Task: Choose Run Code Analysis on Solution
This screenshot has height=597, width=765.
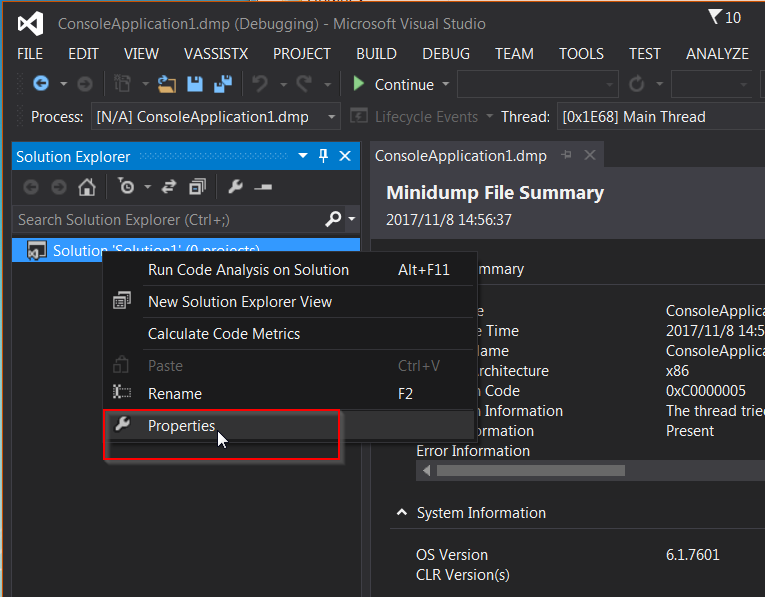Action: click(x=290, y=270)
